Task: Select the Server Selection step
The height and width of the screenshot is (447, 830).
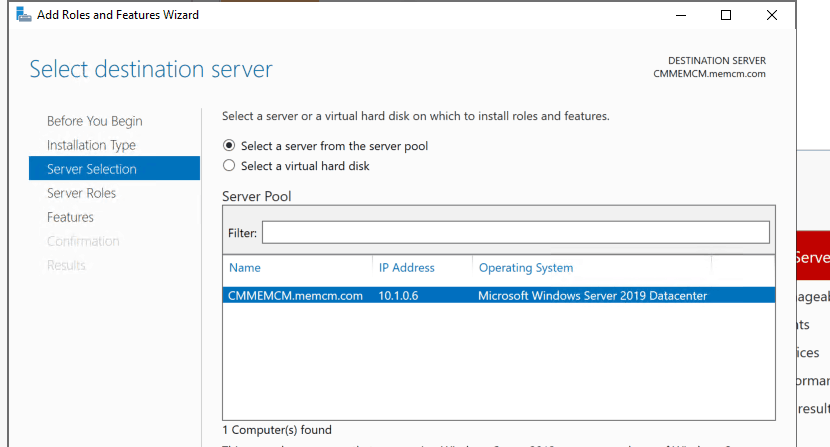Action: point(114,168)
